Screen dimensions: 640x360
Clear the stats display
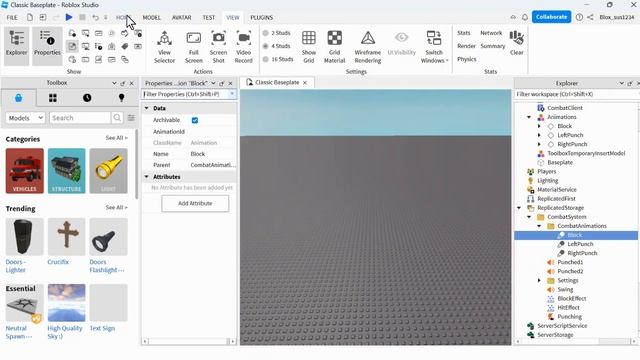pyautogui.click(x=516, y=42)
